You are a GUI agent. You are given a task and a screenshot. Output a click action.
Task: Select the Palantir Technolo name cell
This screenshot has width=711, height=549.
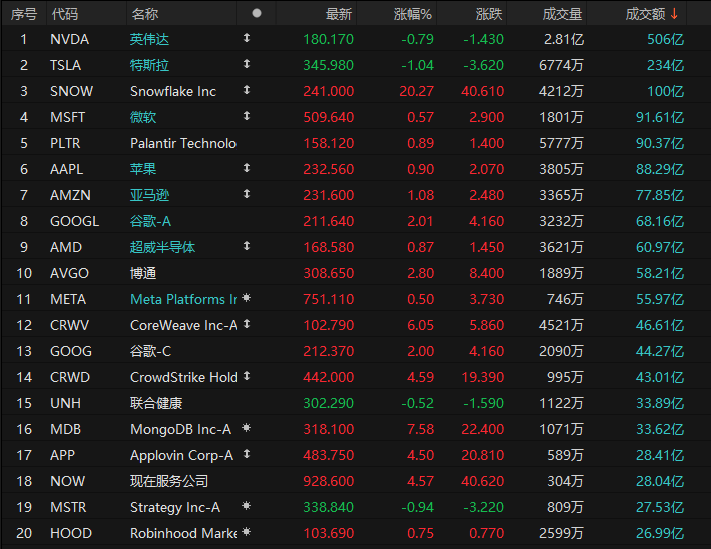[183, 143]
